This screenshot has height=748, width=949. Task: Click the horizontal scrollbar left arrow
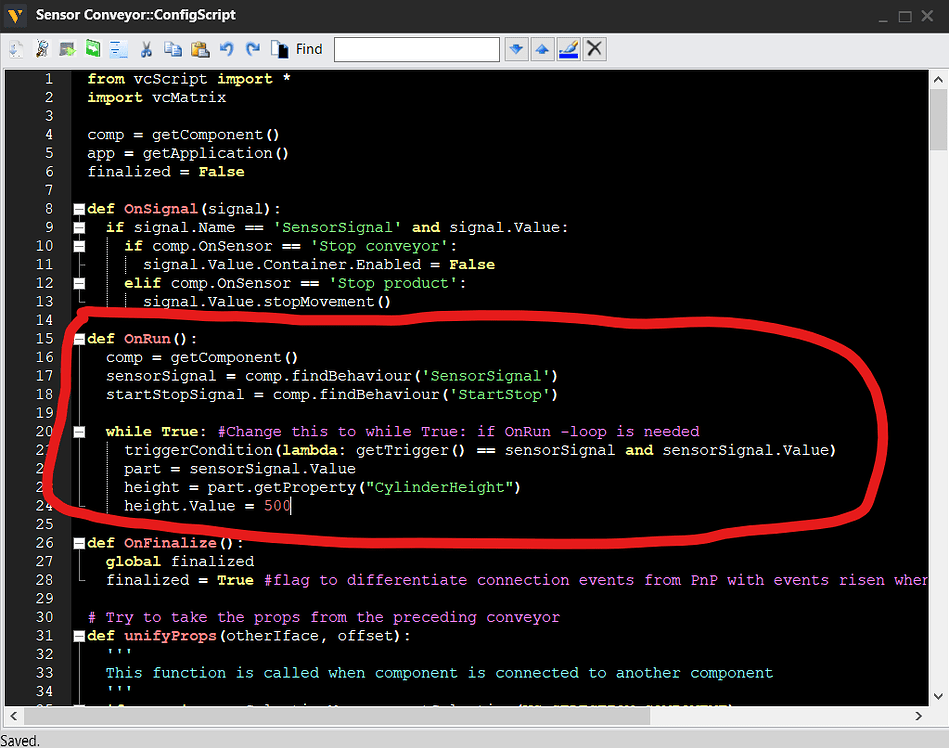[x=13, y=716]
